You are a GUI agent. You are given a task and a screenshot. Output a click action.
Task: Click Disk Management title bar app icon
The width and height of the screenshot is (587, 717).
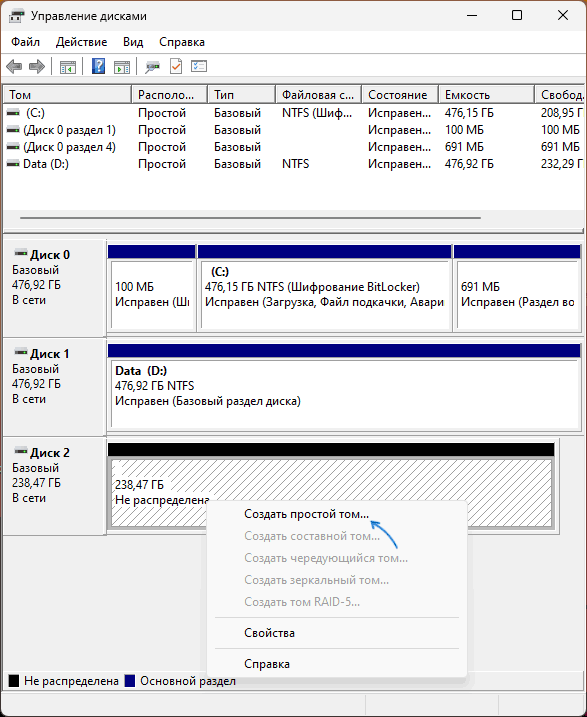(16, 16)
